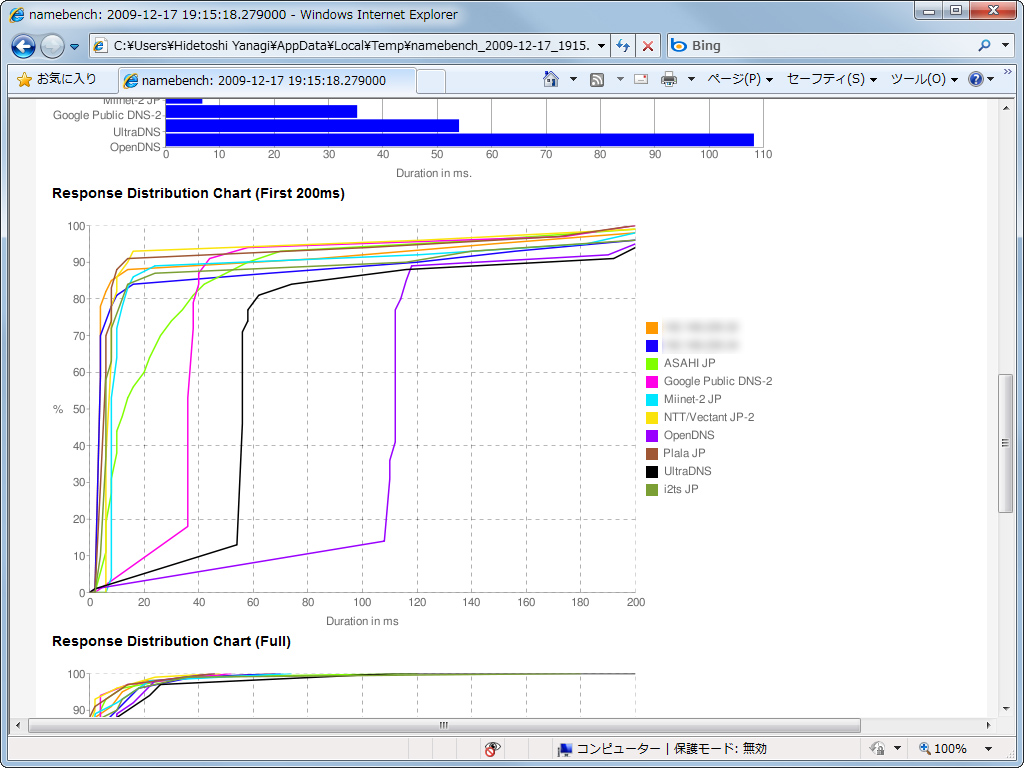1024x768 pixels.
Task: Click the UltraDNS bar chart label
Action: point(136,132)
